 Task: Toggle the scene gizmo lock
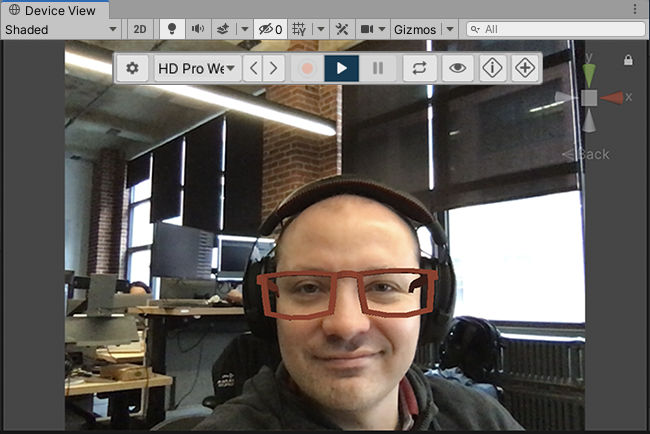point(628,60)
